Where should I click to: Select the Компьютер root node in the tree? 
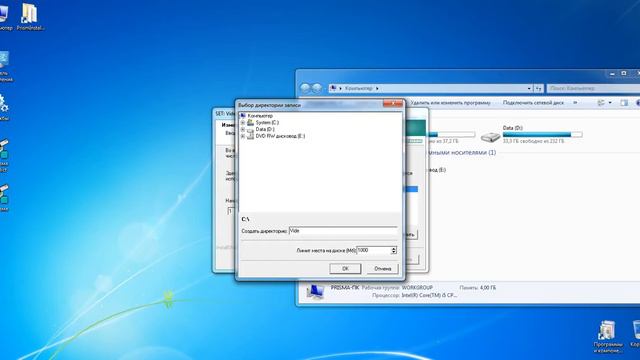260,116
